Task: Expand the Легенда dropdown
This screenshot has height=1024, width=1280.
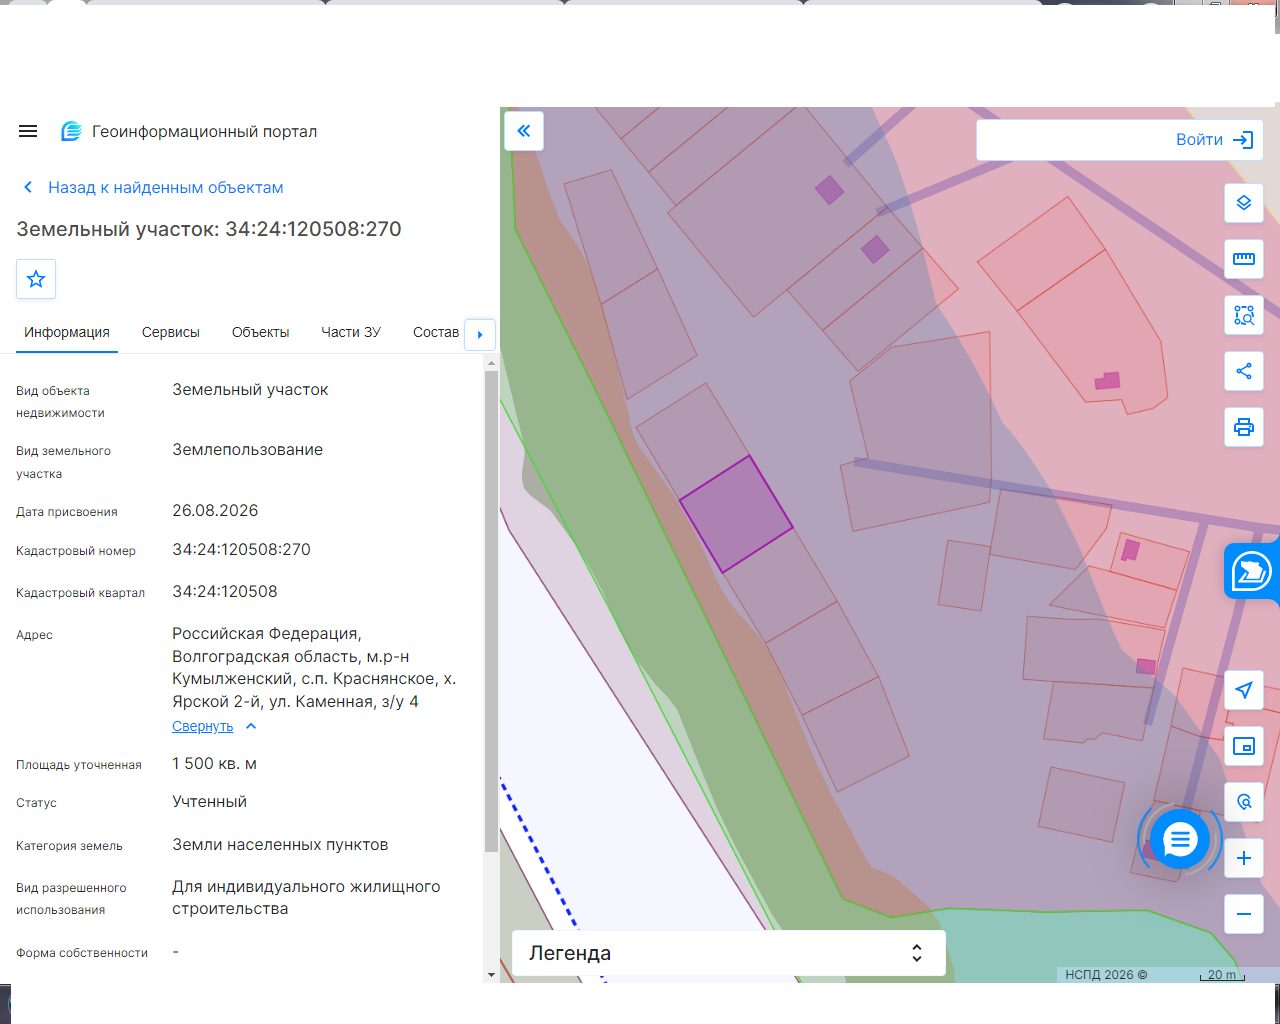Action: coord(729,953)
